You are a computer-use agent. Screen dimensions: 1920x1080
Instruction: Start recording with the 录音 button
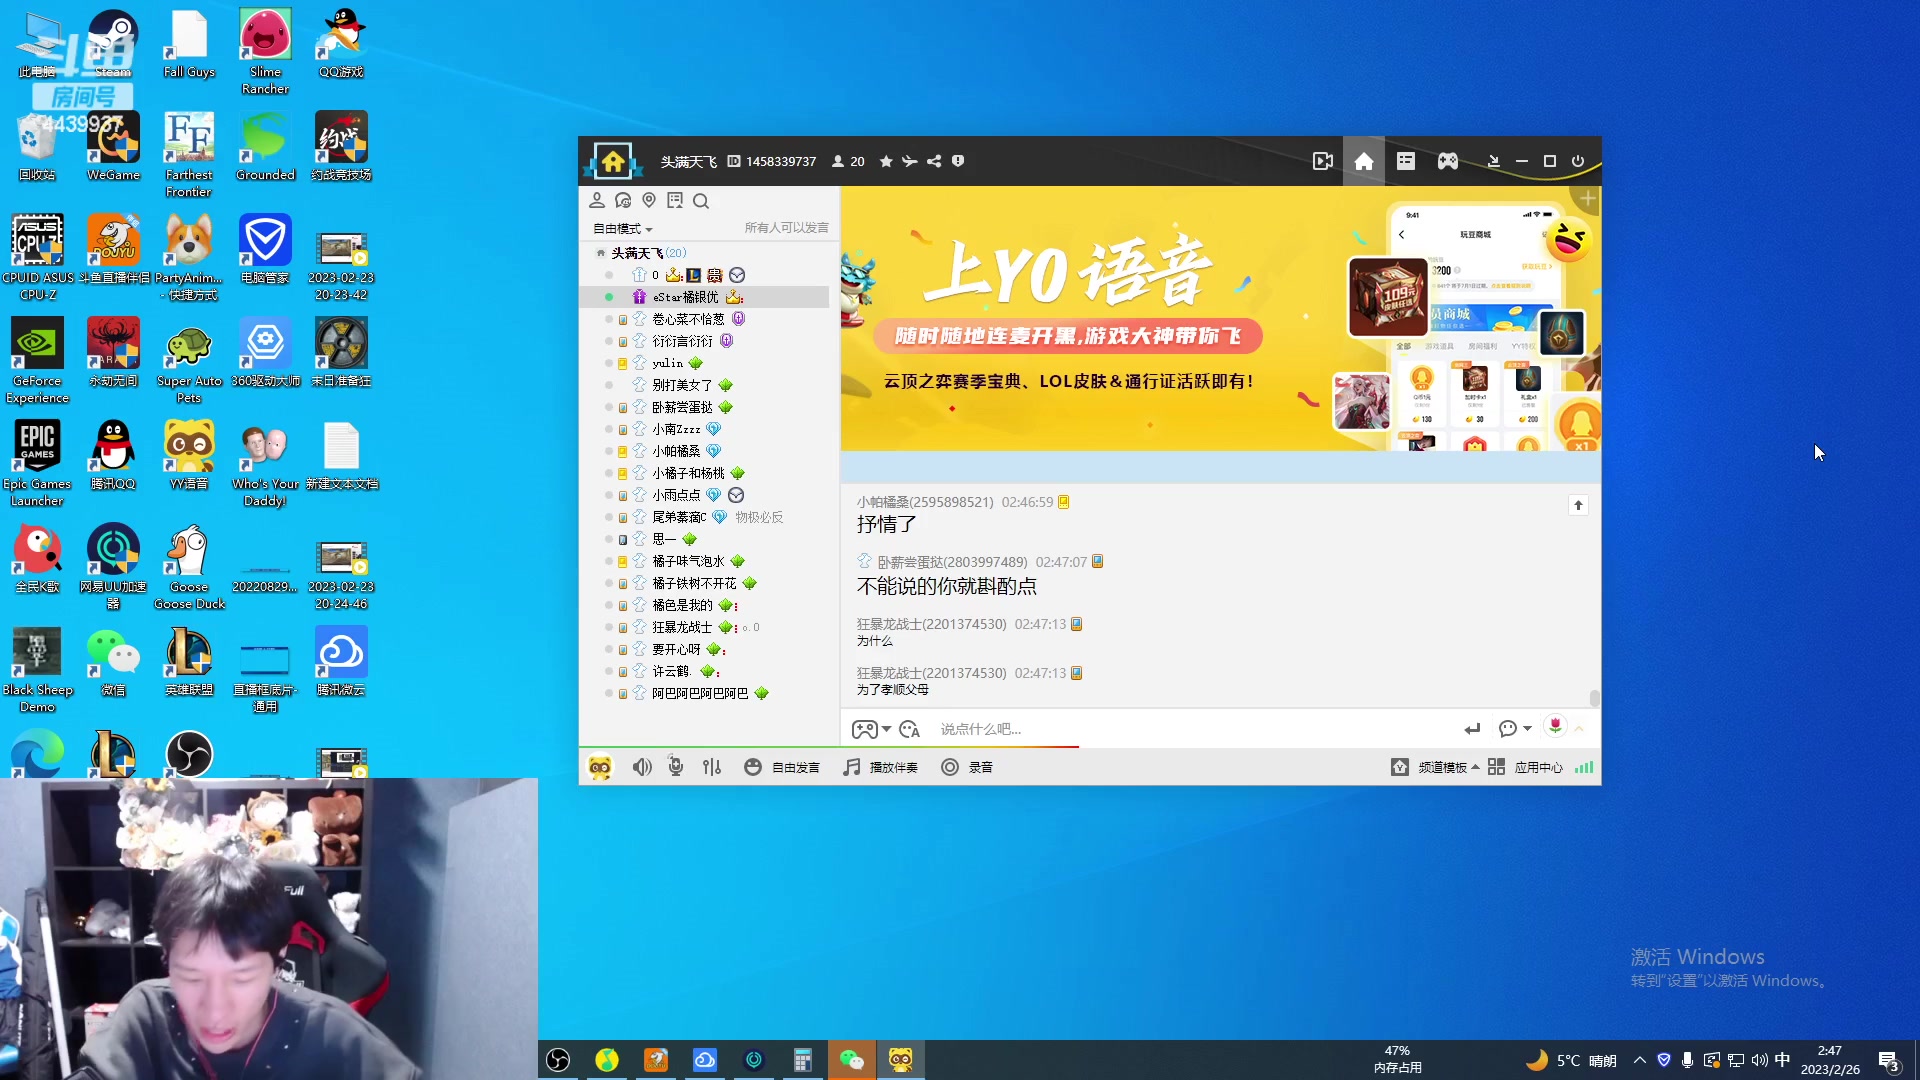coord(967,767)
